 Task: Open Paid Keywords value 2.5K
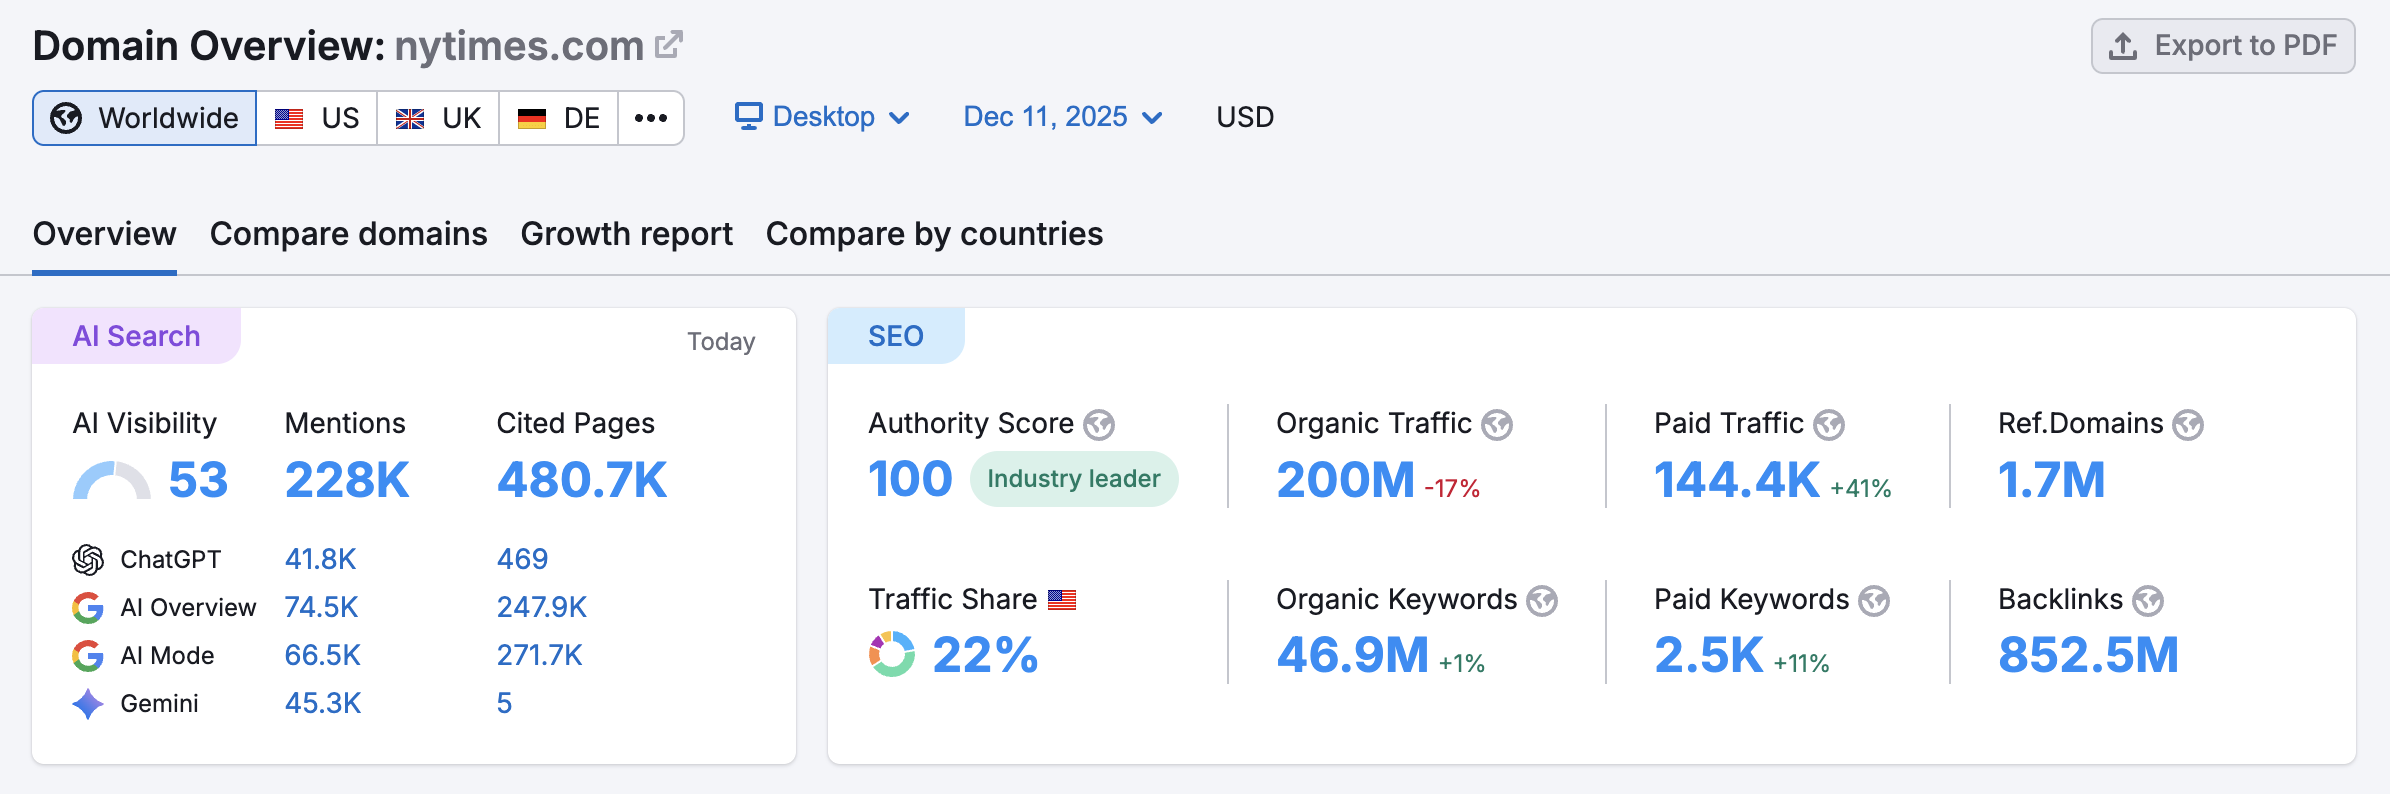(x=1709, y=656)
